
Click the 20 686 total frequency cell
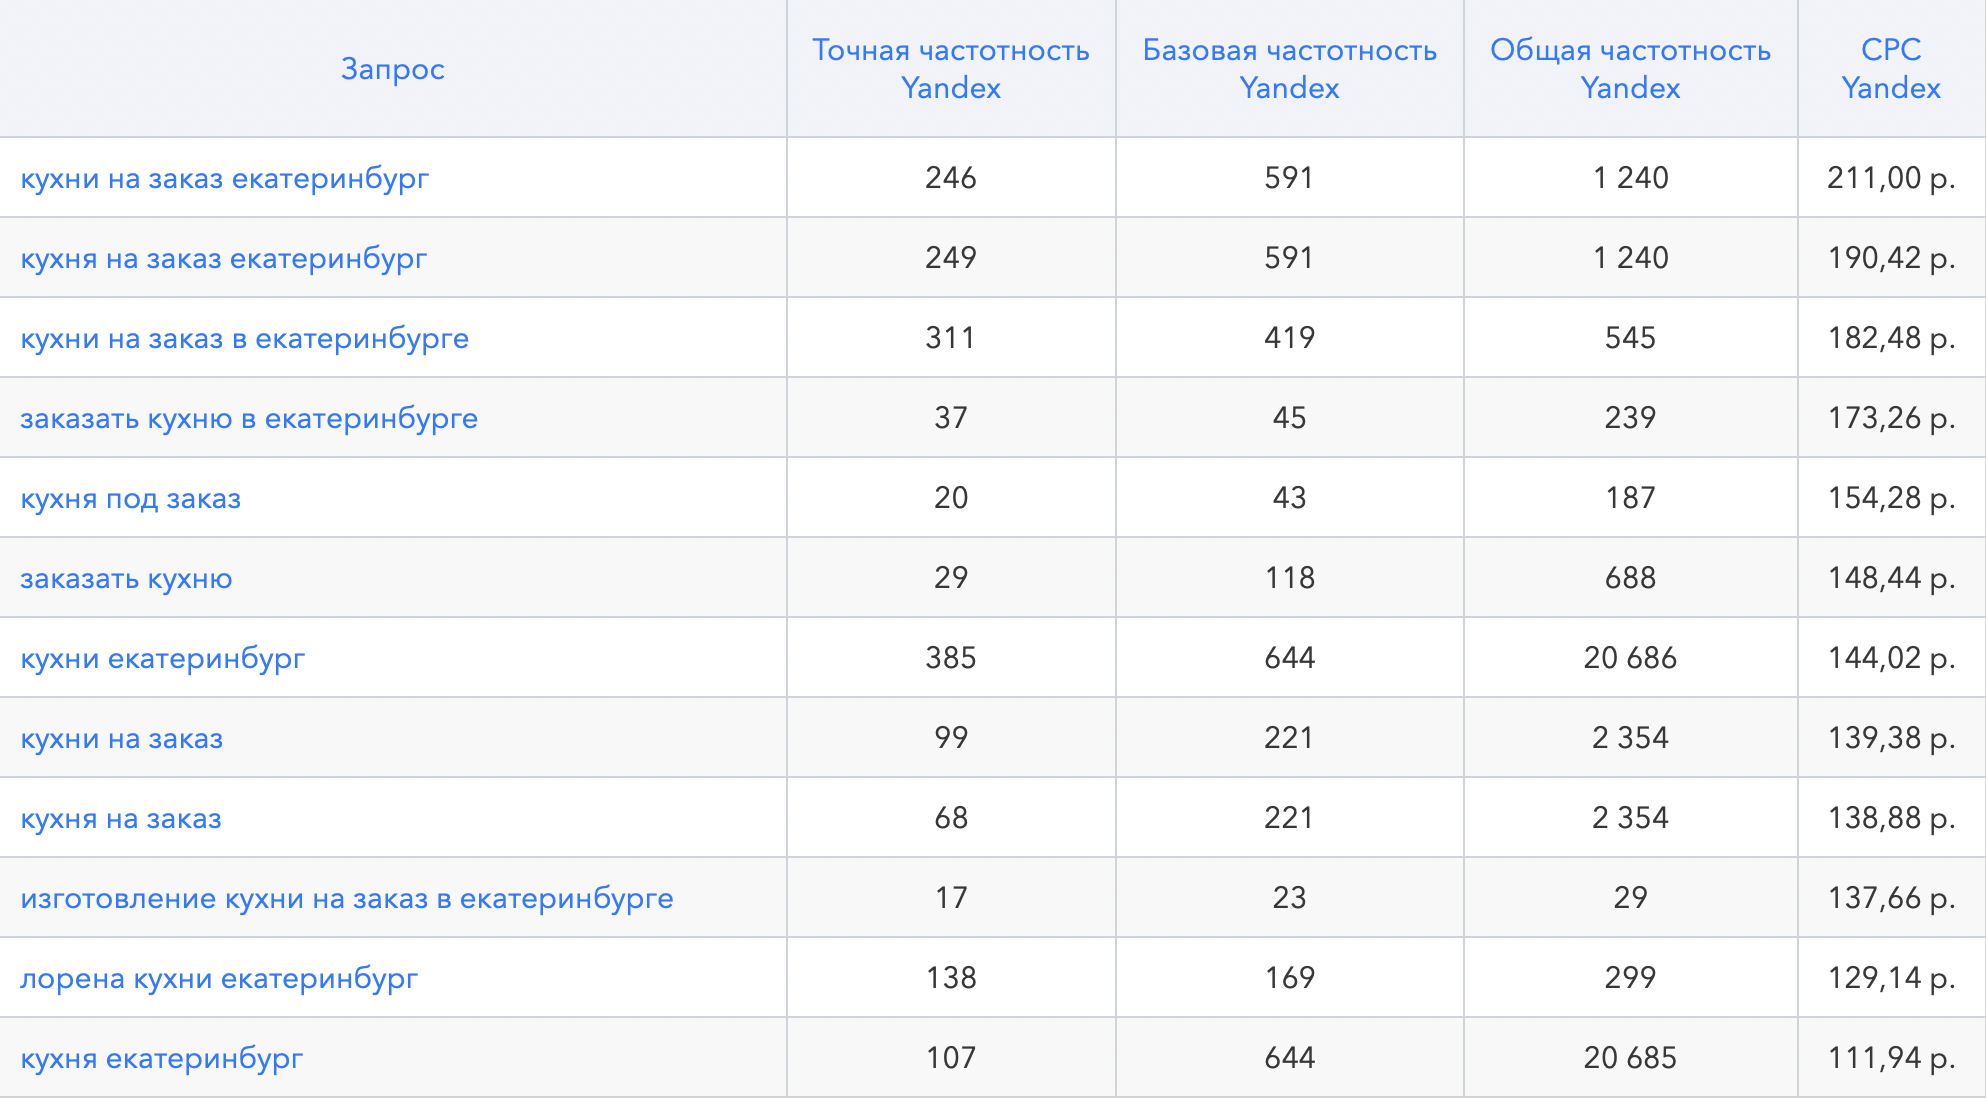(1630, 658)
